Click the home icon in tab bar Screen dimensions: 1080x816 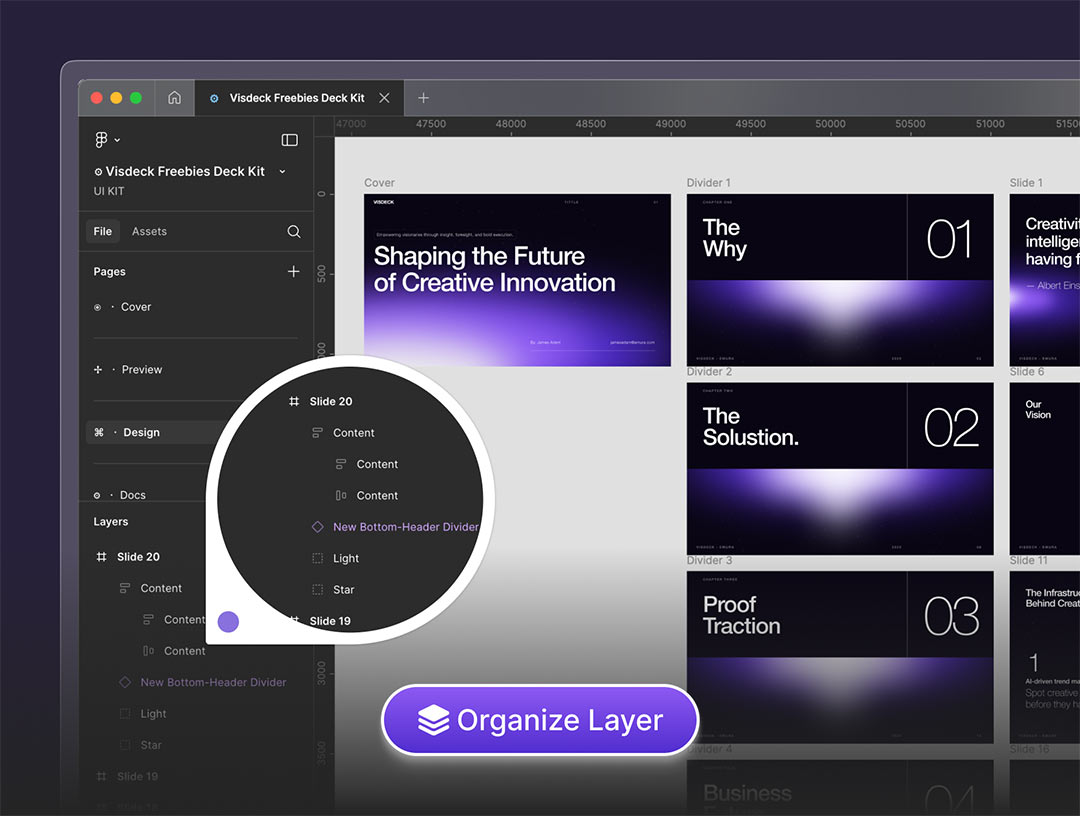tap(174, 98)
